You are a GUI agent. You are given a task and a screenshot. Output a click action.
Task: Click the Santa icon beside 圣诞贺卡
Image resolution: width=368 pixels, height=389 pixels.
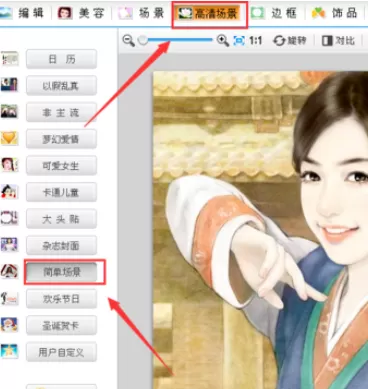[9, 325]
